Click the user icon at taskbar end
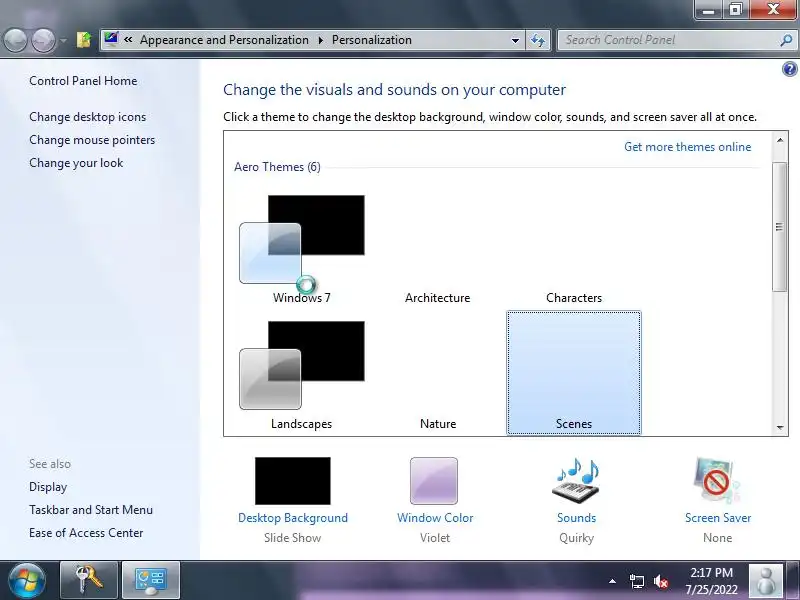Viewport: 800px width, 600px height. click(x=765, y=581)
